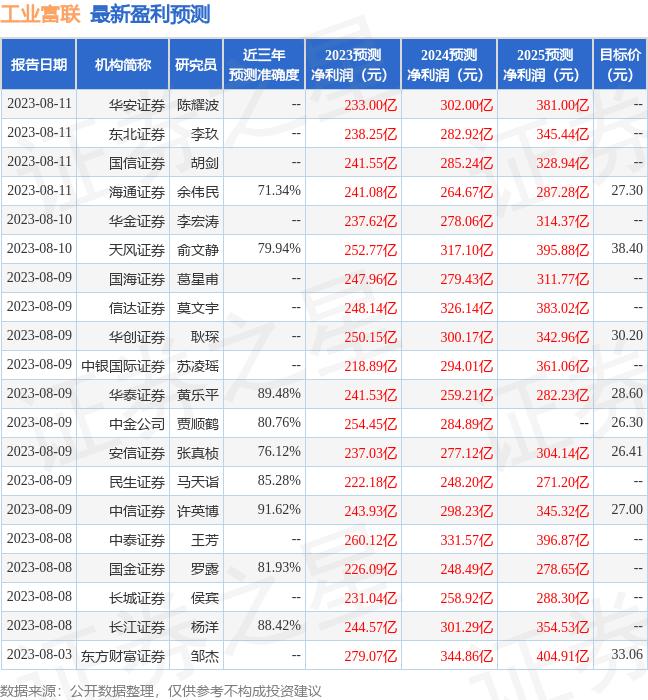Click the 目标价 column header
The height and width of the screenshot is (700, 648).
tap(620, 65)
